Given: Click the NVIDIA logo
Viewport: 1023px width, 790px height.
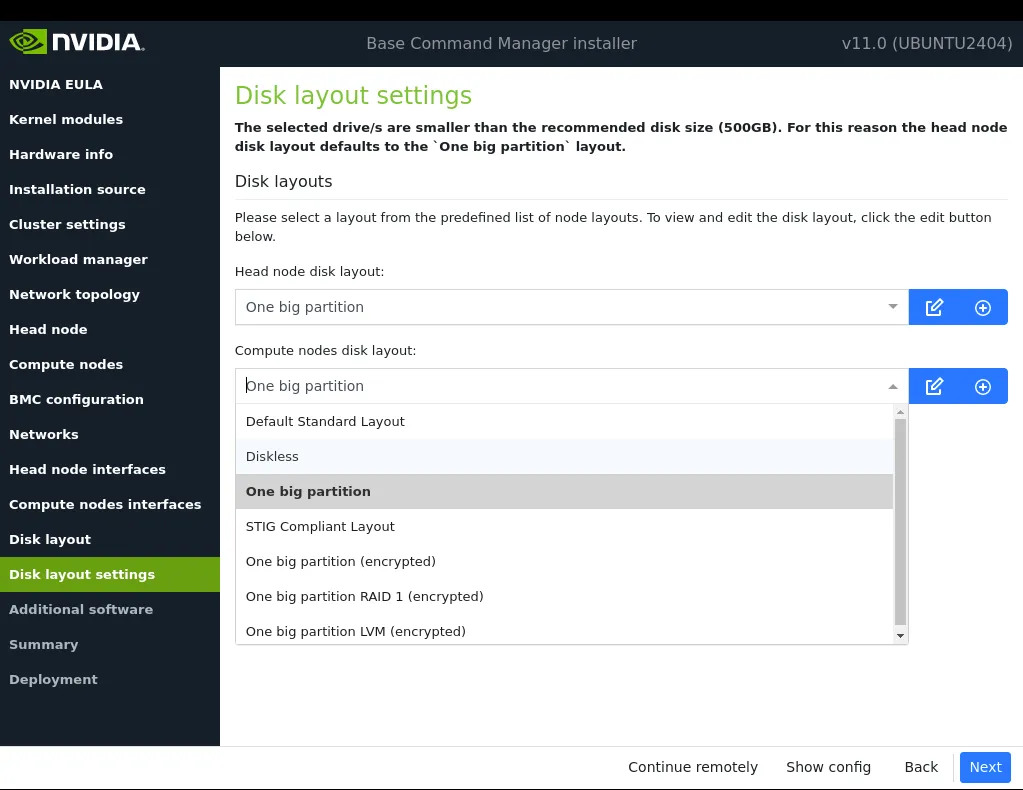Looking at the screenshot, I should tap(77, 42).
